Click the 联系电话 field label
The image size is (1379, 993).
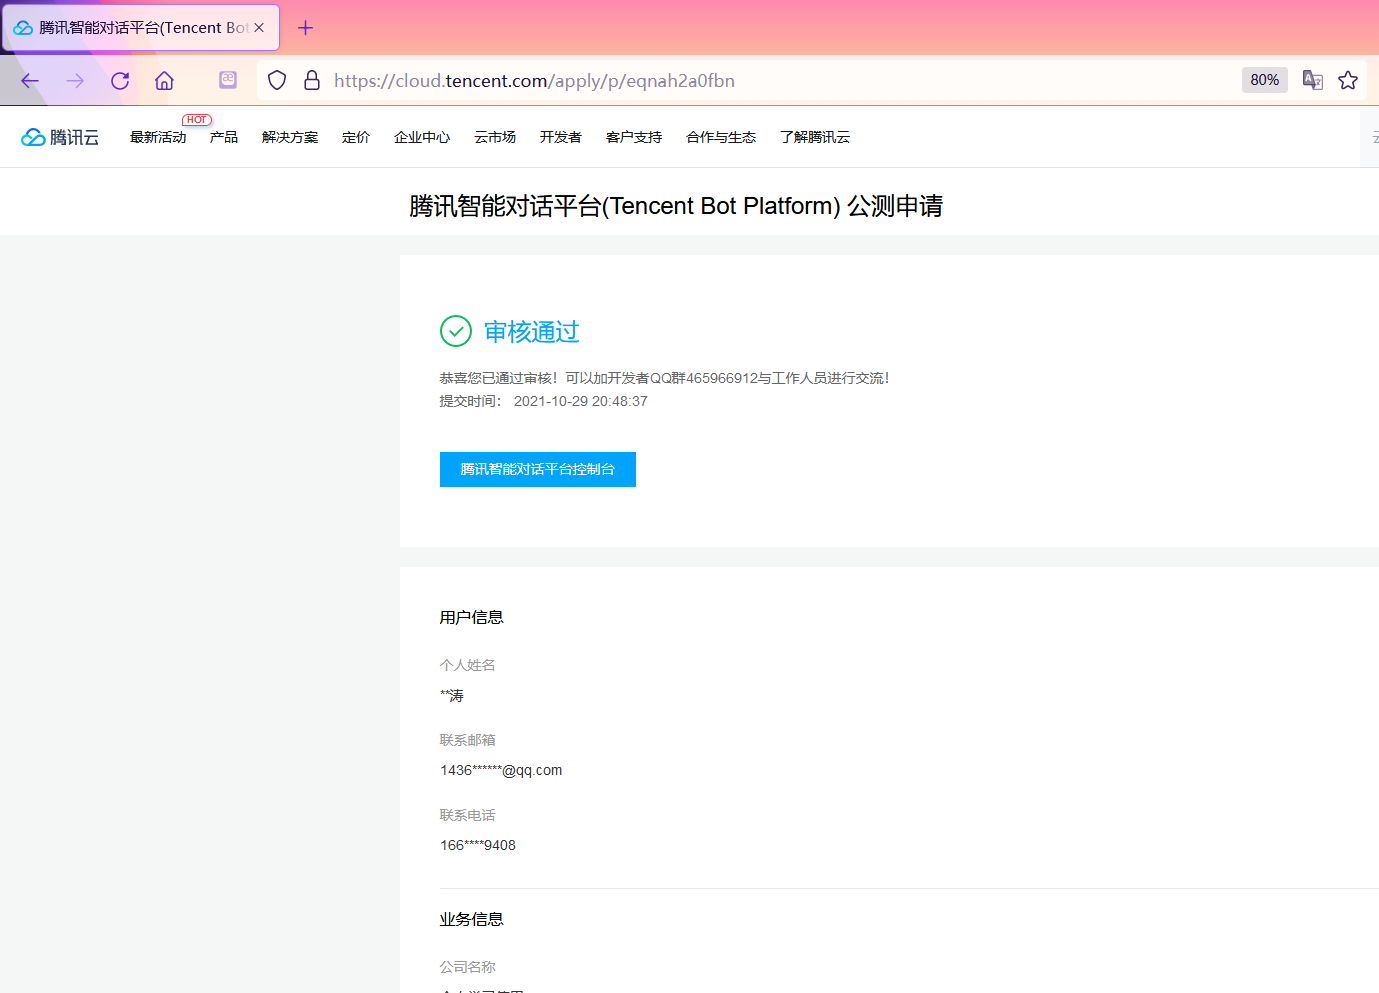[x=468, y=815]
